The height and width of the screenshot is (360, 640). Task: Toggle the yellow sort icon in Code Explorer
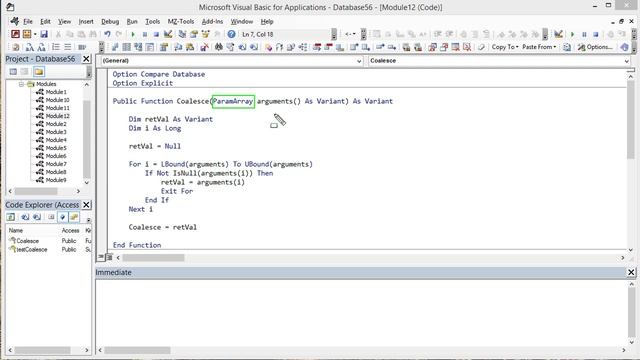[x=74, y=217]
